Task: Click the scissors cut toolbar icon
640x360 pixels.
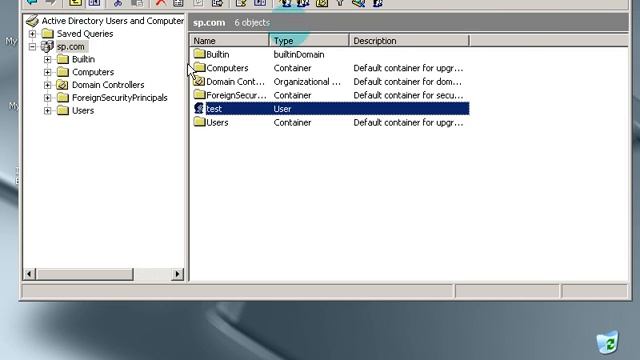Action: click(x=118, y=3)
